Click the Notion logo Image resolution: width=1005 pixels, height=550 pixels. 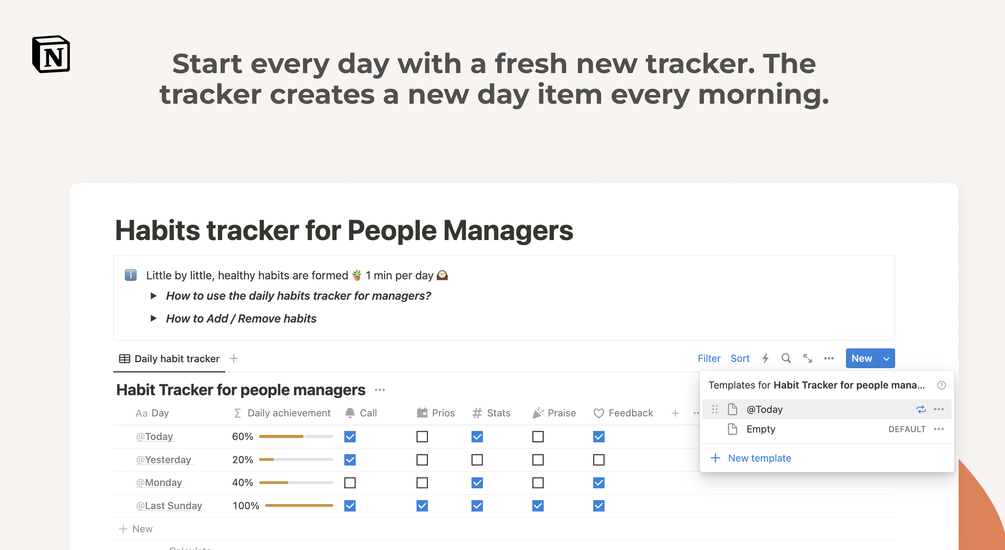[51, 54]
